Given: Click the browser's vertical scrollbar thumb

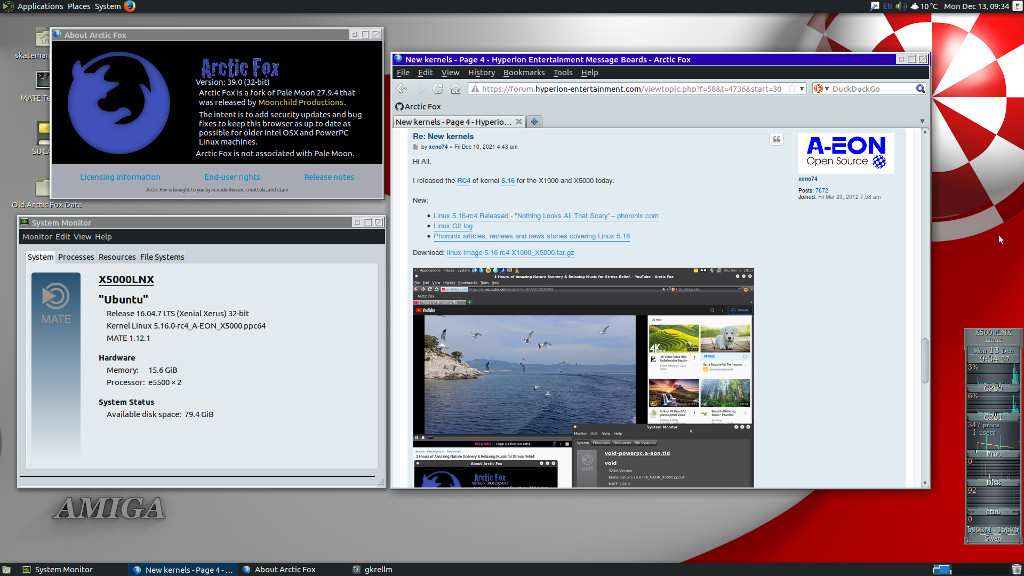Looking at the screenshot, I should (x=925, y=360).
